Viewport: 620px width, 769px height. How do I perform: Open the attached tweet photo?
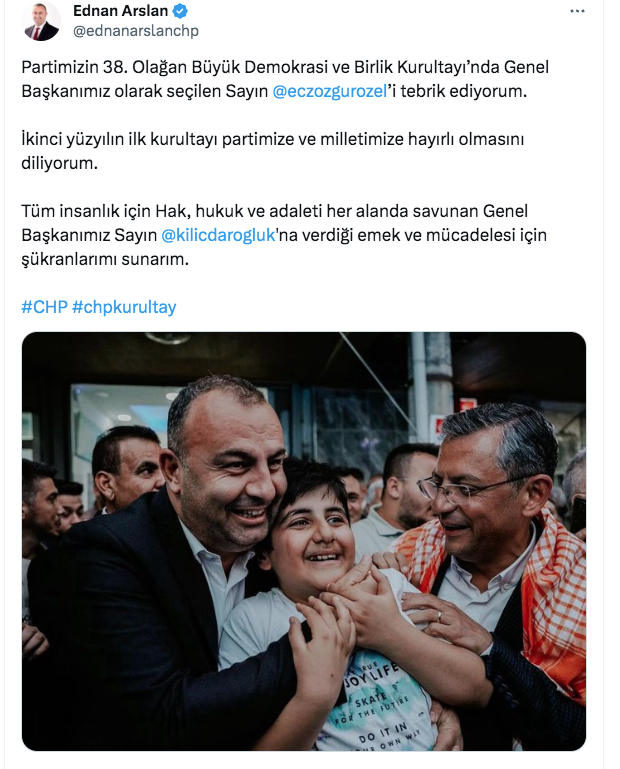click(x=304, y=541)
